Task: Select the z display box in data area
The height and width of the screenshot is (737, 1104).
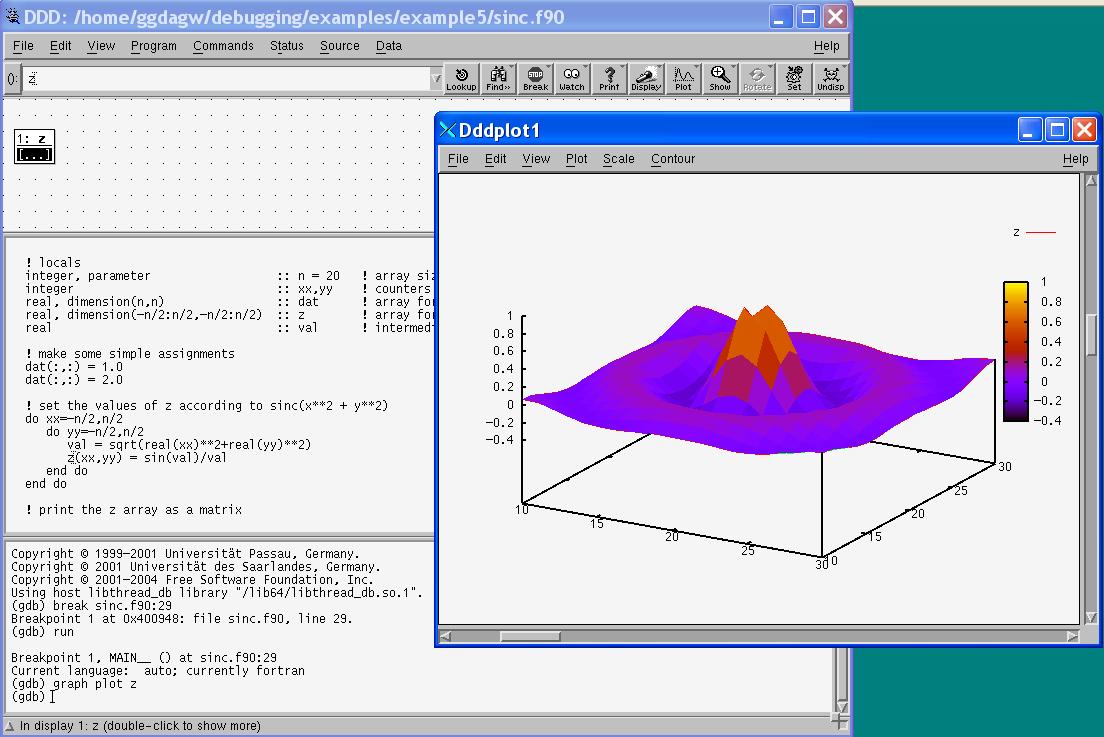Action: tap(35, 146)
